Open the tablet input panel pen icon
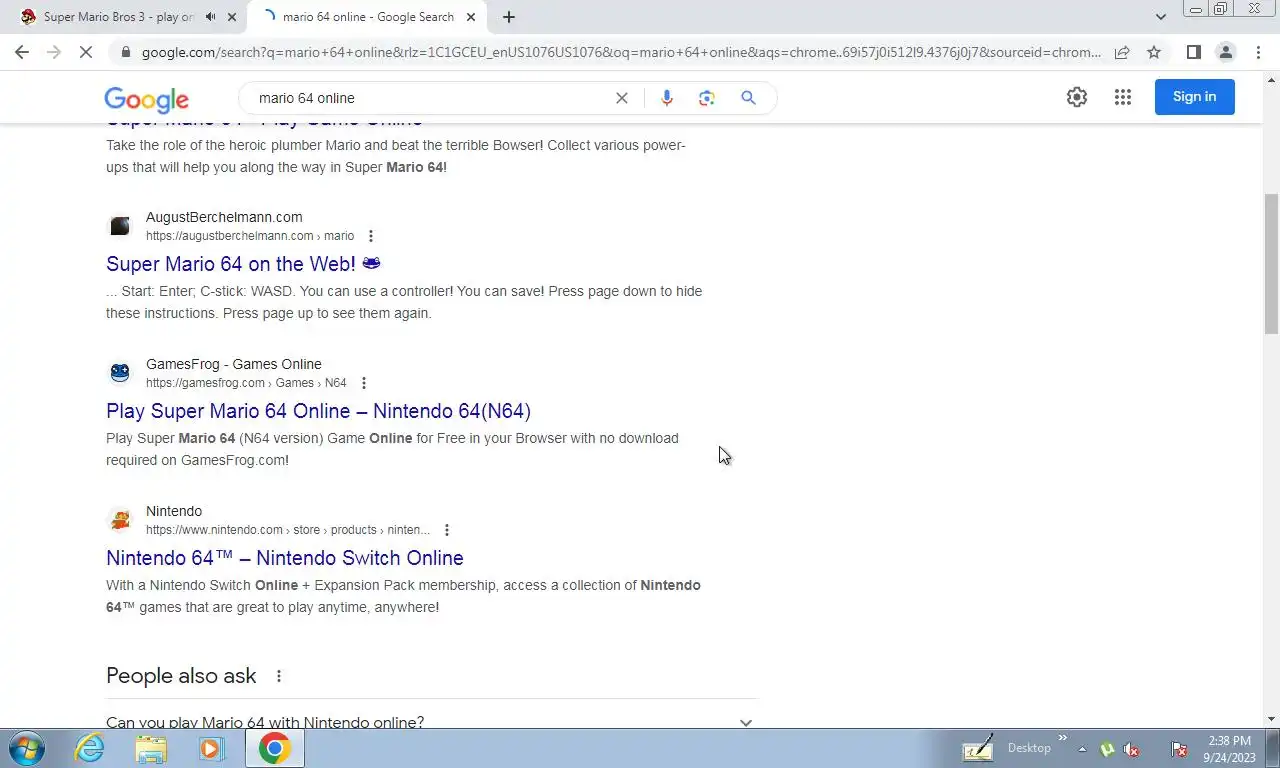Image resolution: width=1280 pixels, height=768 pixels. 978,748
